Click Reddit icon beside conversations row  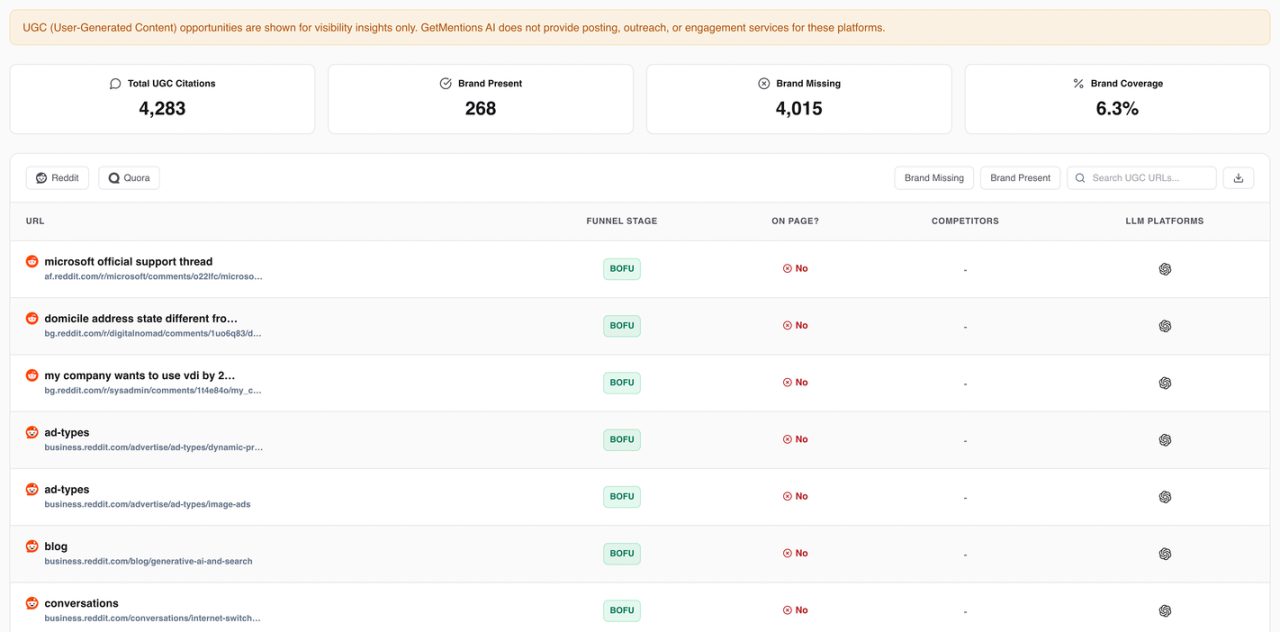click(x=32, y=603)
